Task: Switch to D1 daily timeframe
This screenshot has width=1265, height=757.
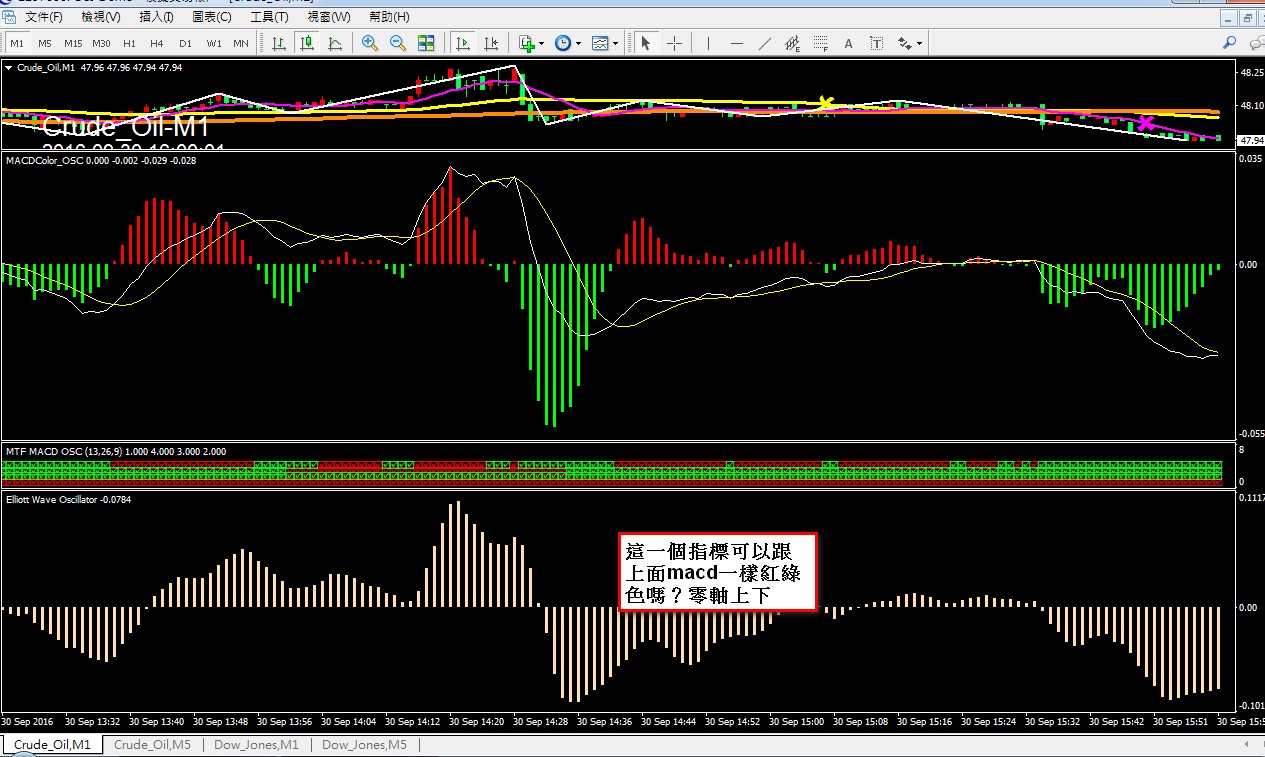Action: click(x=185, y=43)
